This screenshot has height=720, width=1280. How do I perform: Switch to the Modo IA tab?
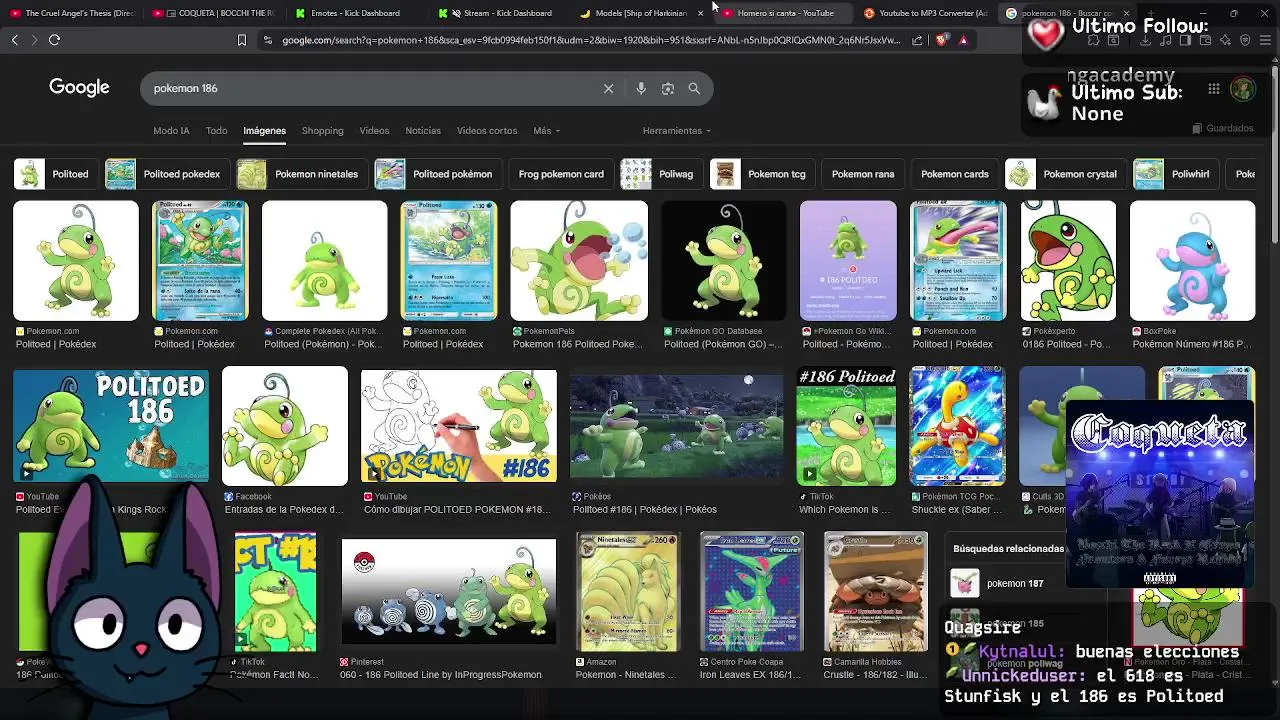171,130
